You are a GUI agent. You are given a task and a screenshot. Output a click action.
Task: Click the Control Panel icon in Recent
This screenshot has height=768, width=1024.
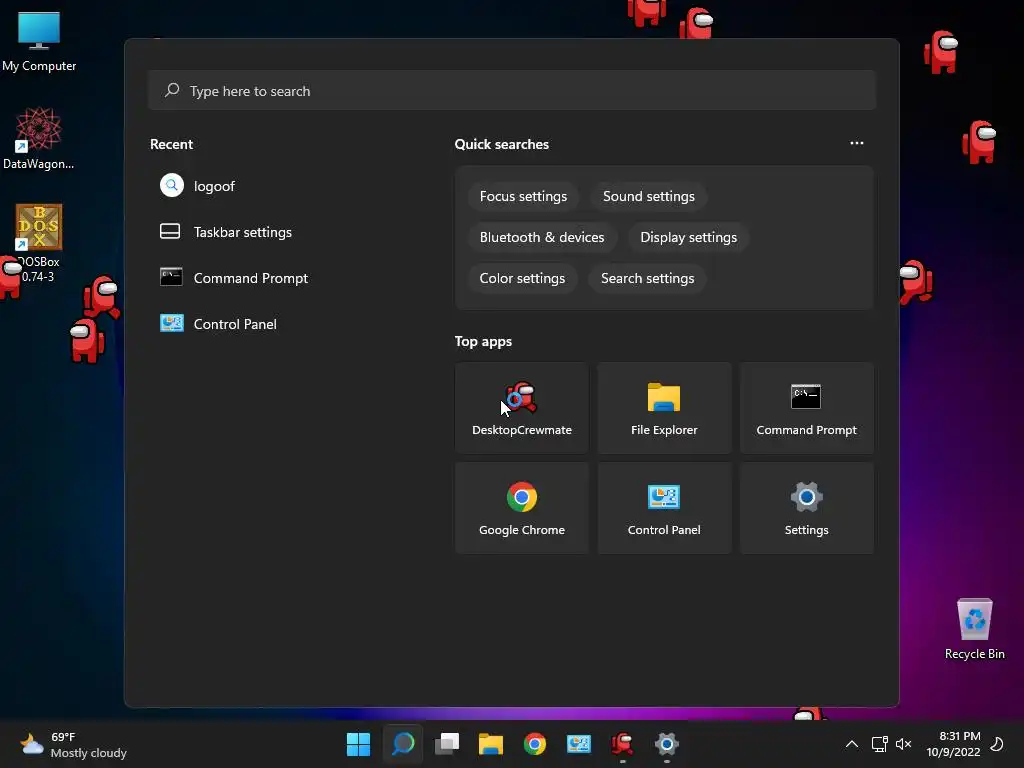(172, 323)
